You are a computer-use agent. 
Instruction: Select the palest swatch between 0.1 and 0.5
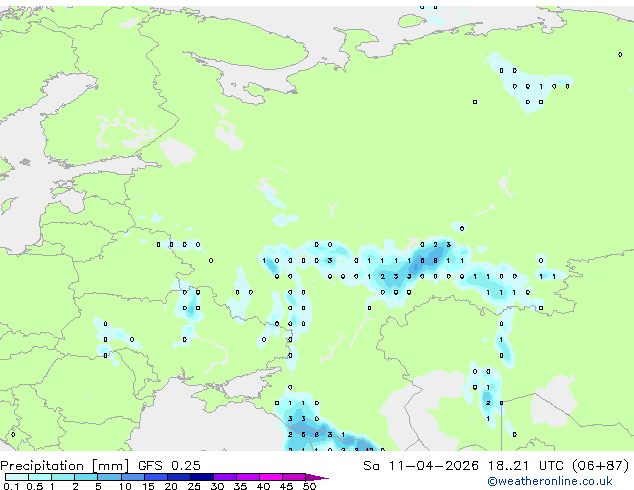tap(17, 477)
